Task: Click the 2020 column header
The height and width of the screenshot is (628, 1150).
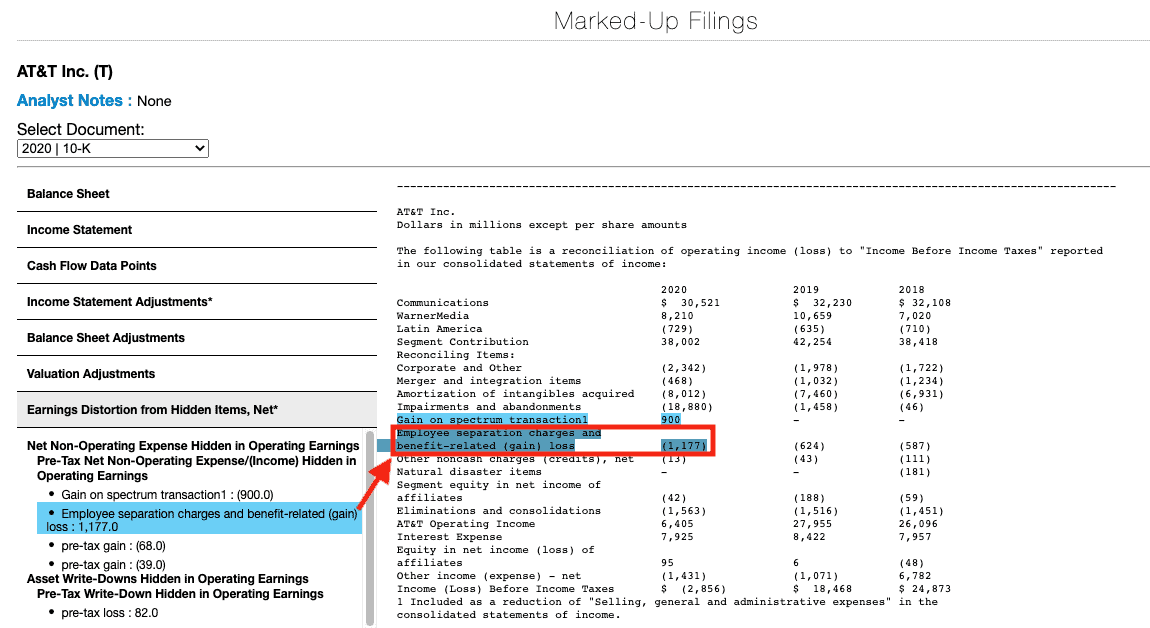Action: tap(673, 289)
